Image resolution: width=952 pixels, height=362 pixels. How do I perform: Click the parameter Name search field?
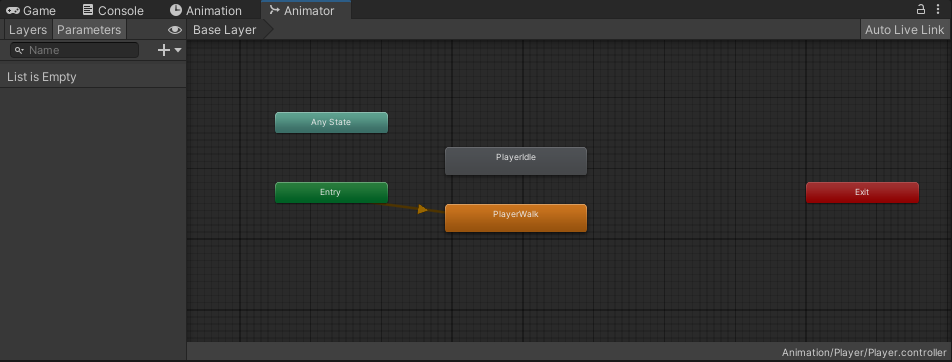(75, 50)
